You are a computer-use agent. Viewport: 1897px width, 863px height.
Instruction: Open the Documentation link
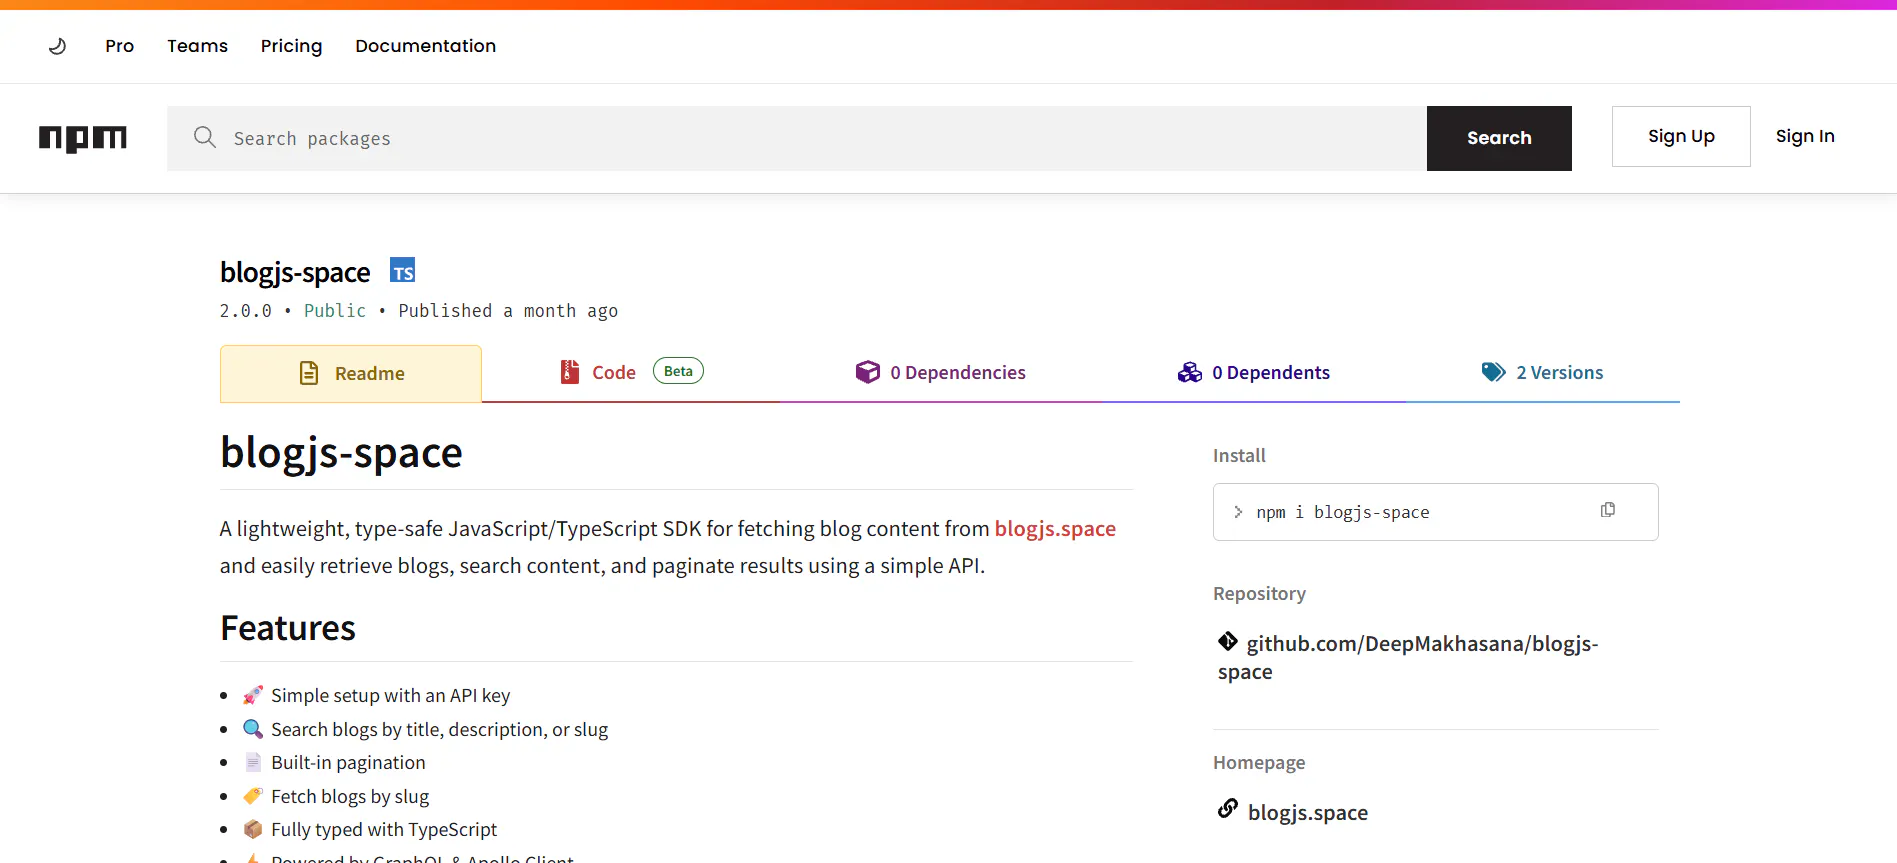(426, 46)
